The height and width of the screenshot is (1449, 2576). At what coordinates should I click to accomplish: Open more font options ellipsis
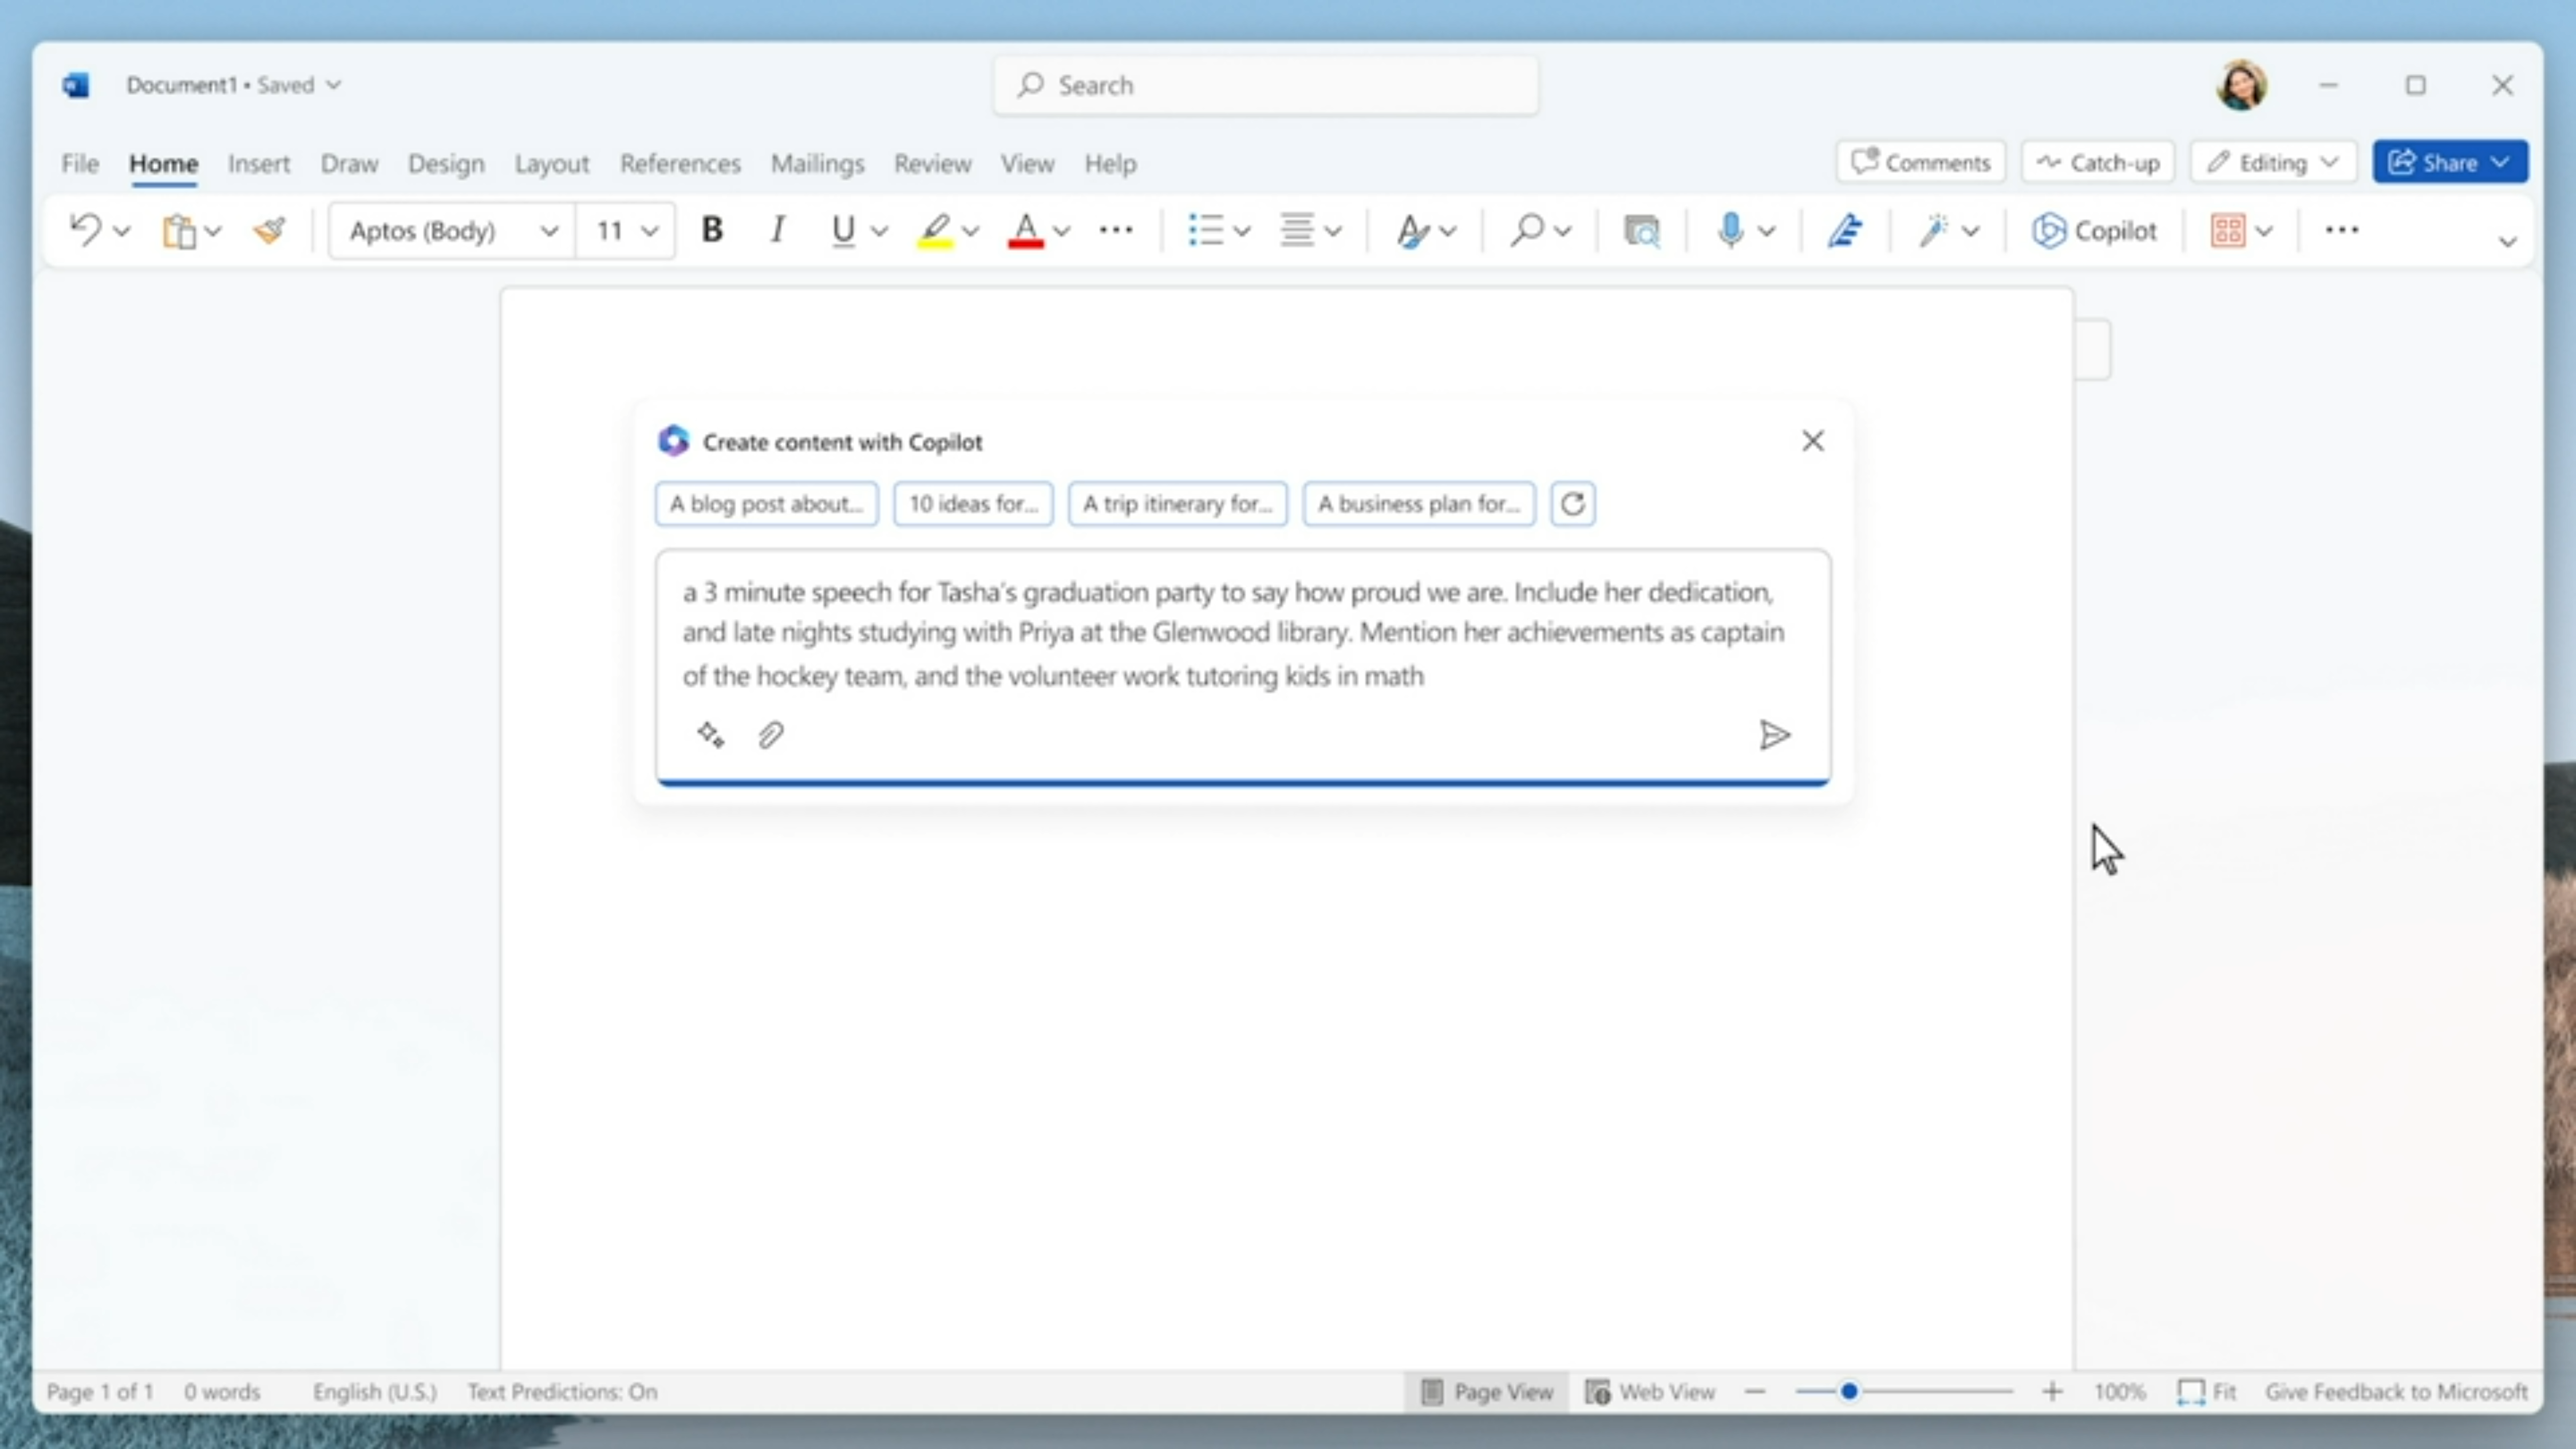(x=1116, y=231)
